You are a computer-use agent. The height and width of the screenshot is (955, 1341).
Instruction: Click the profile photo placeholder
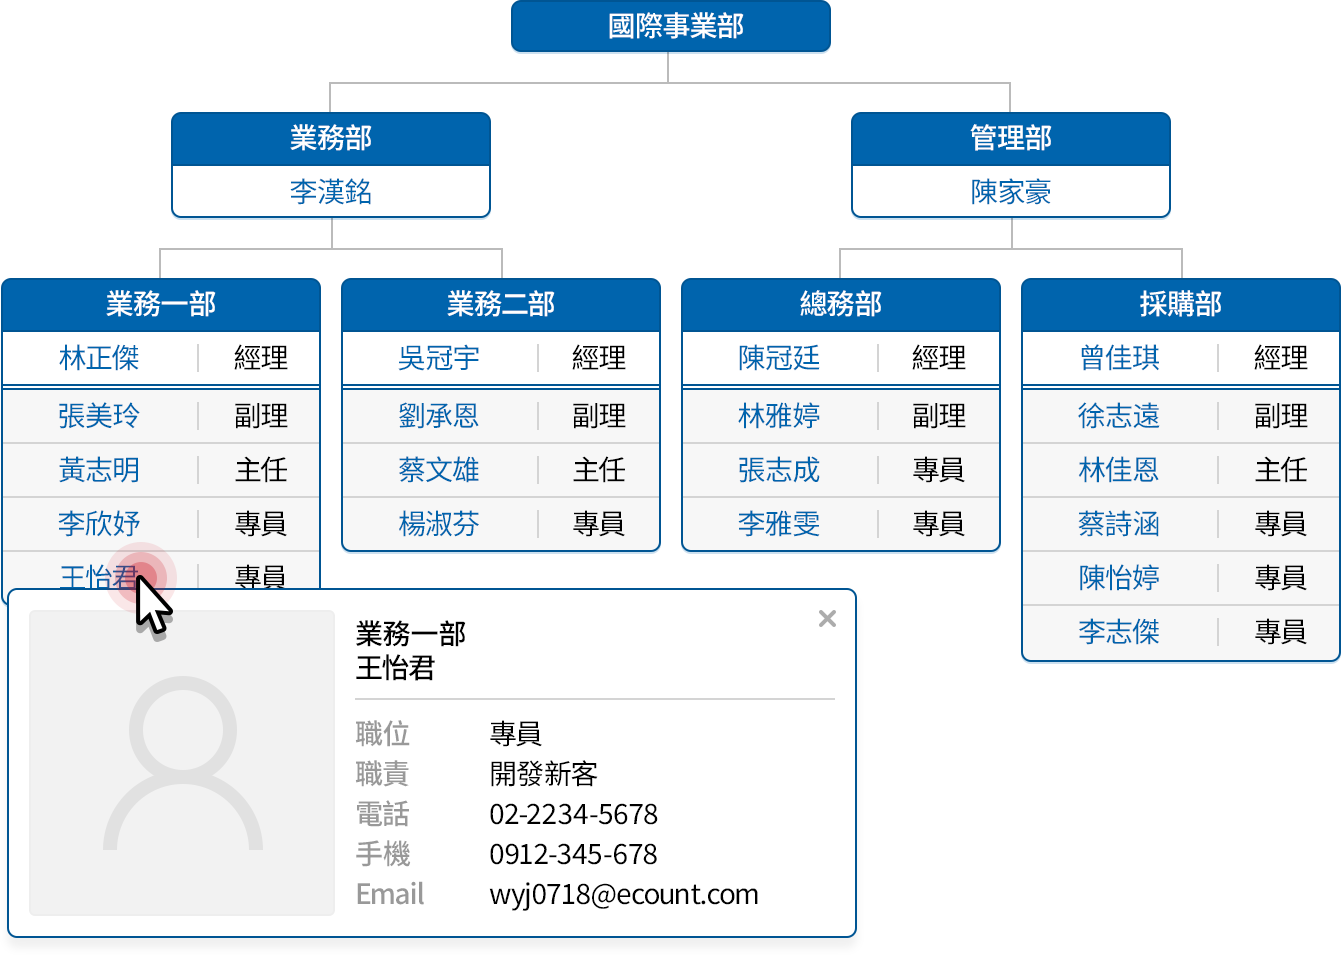182,763
